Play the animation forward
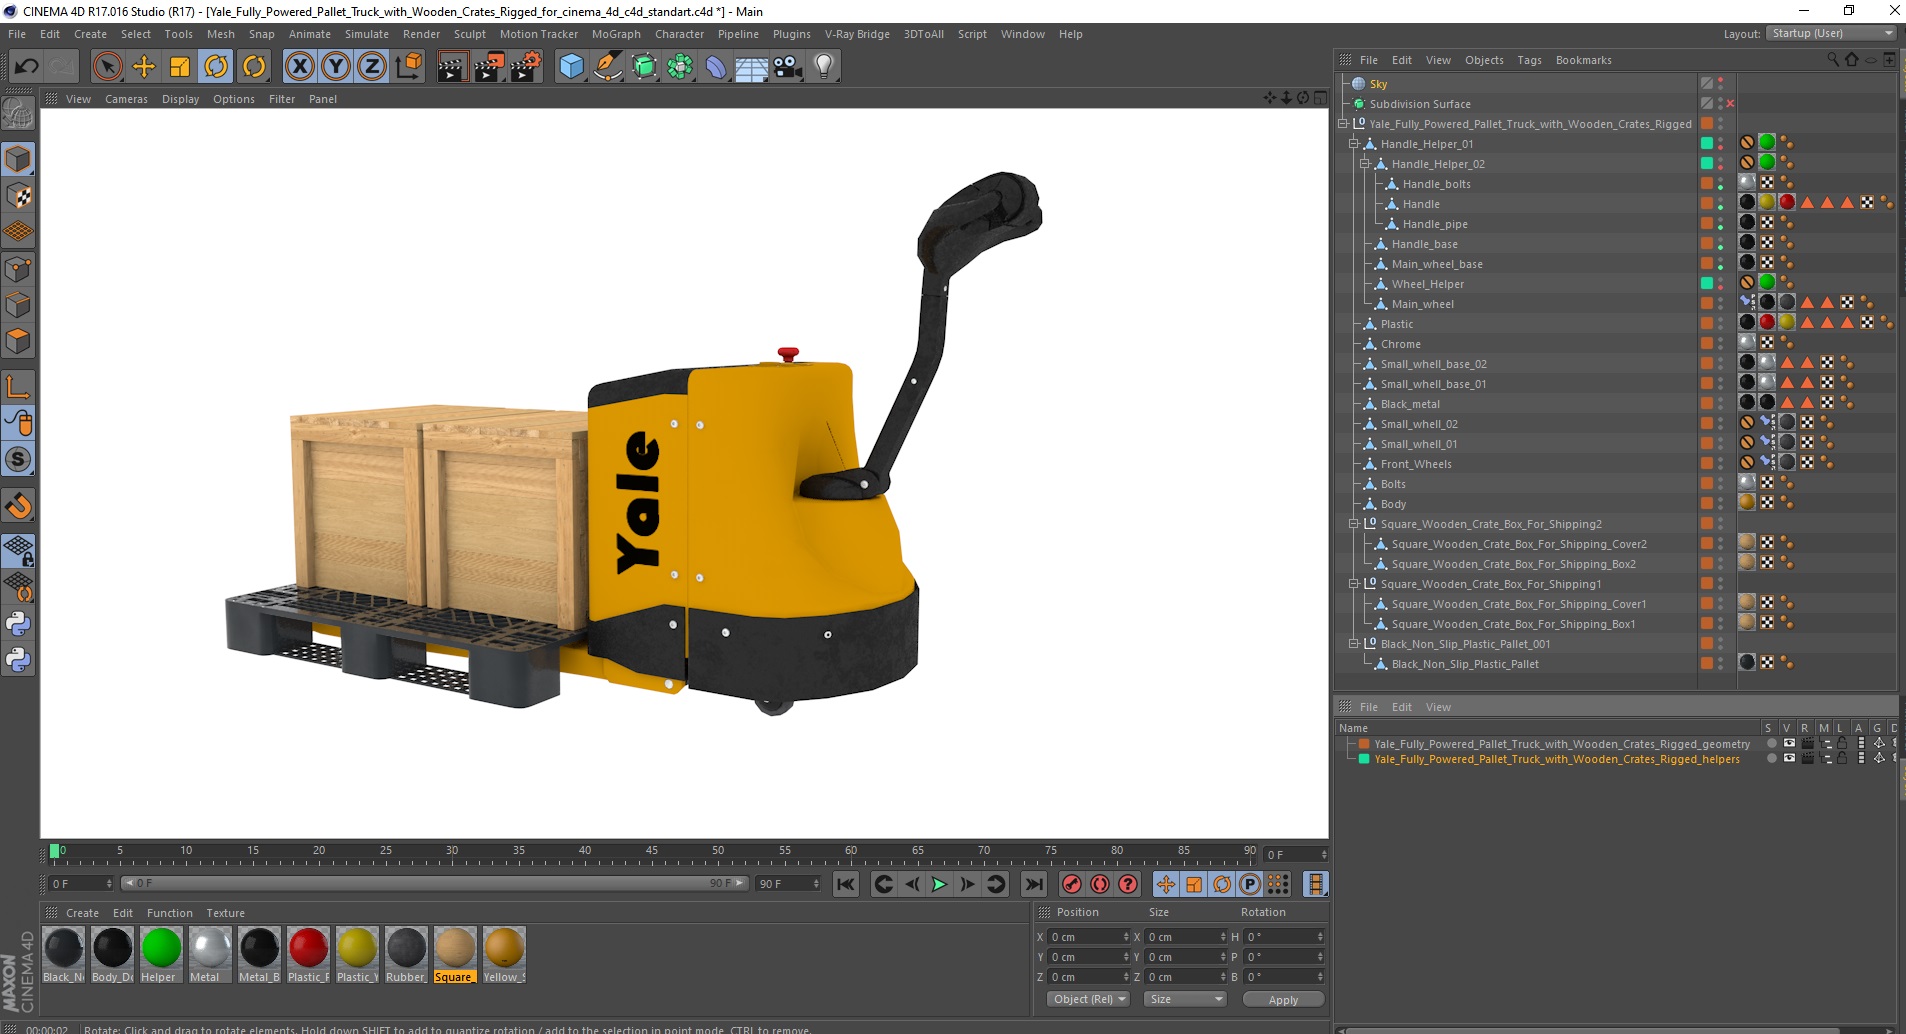This screenshot has width=1906, height=1034. [939, 884]
